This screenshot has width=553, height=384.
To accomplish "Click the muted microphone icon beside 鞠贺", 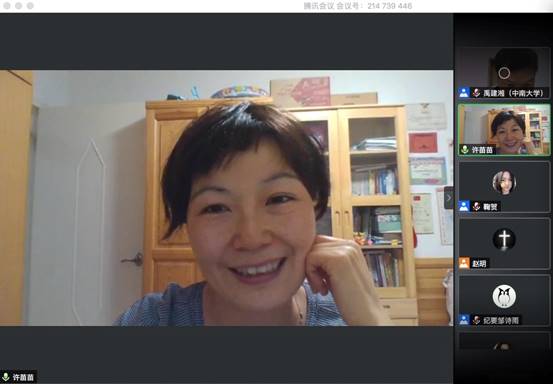I will pyautogui.click(x=476, y=206).
